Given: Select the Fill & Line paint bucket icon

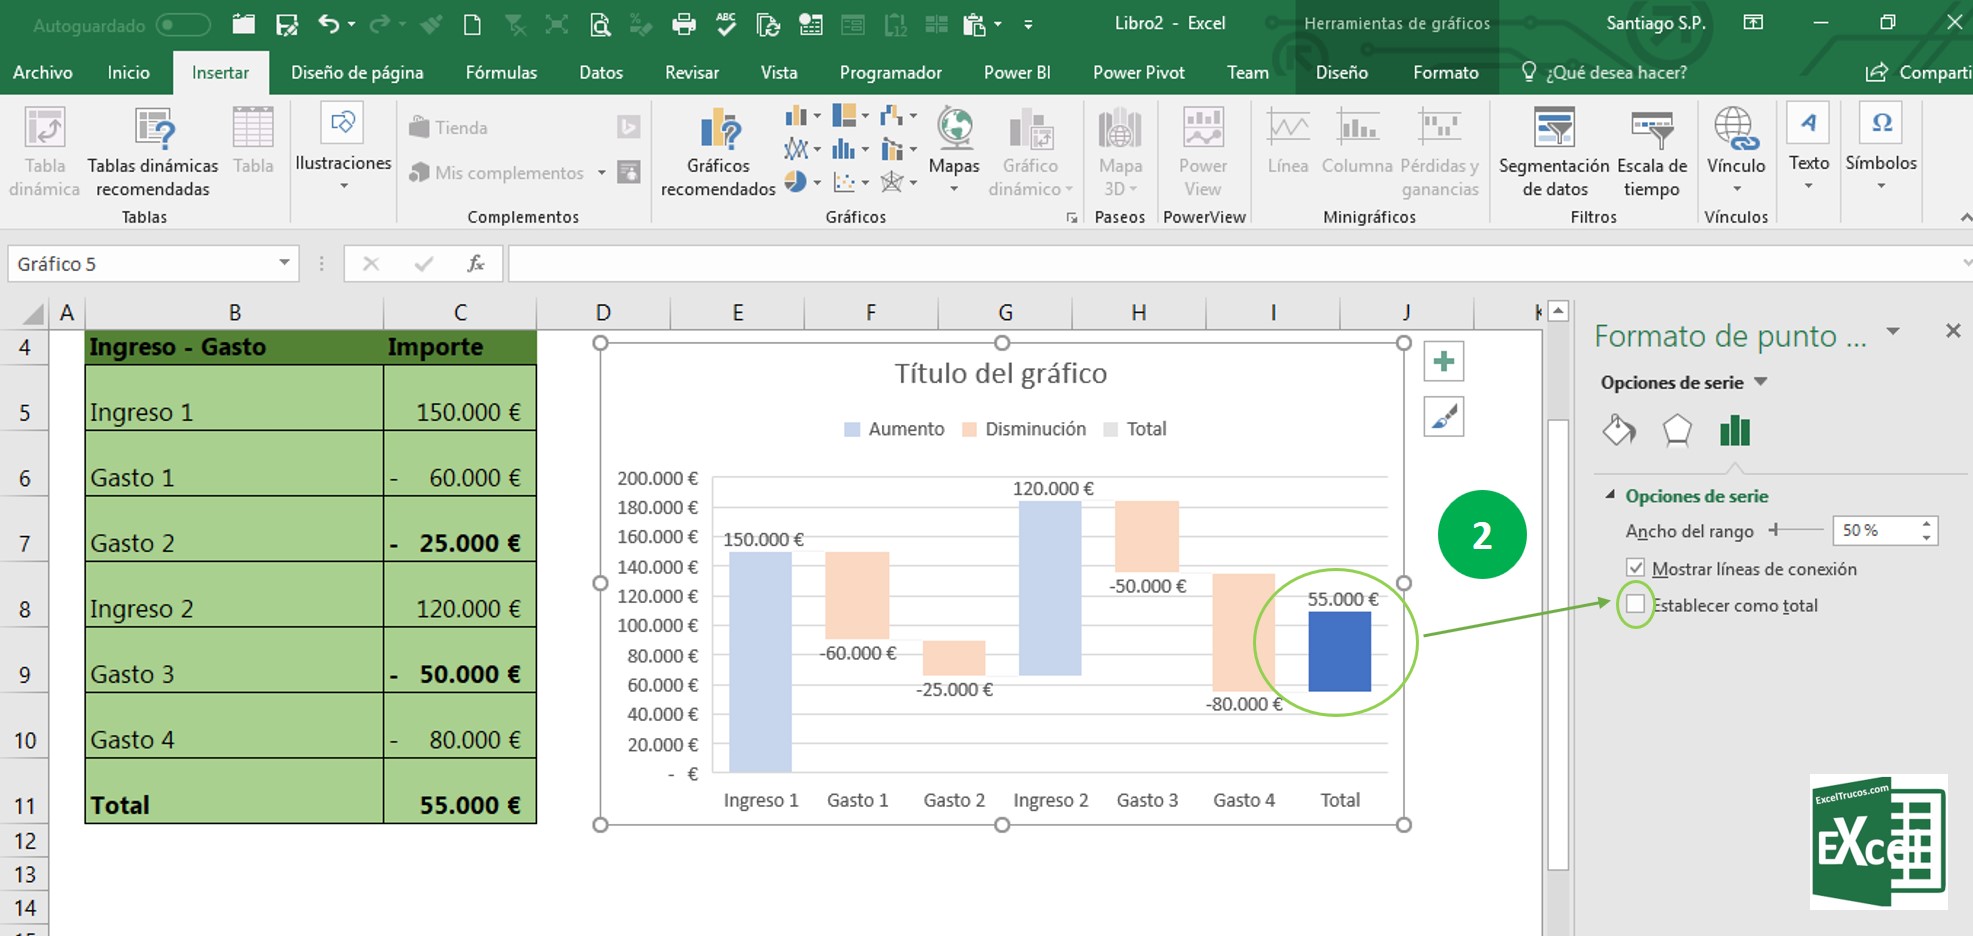Looking at the screenshot, I should point(1619,431).
